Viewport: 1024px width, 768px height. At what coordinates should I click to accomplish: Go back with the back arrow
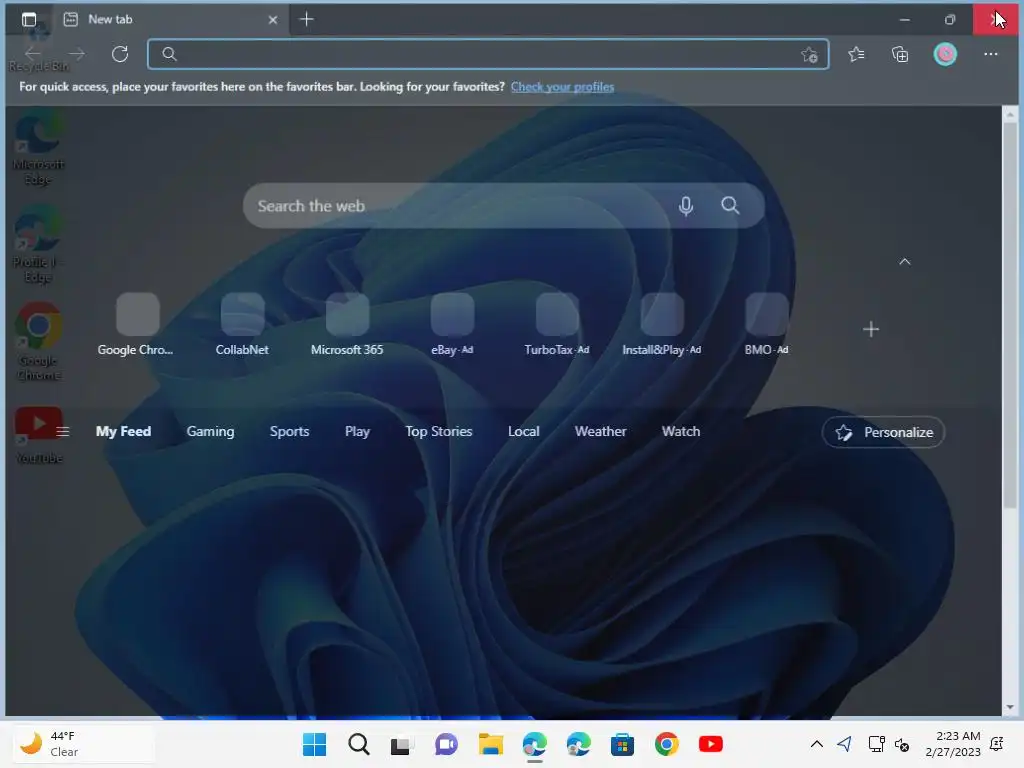click(33, 54)
